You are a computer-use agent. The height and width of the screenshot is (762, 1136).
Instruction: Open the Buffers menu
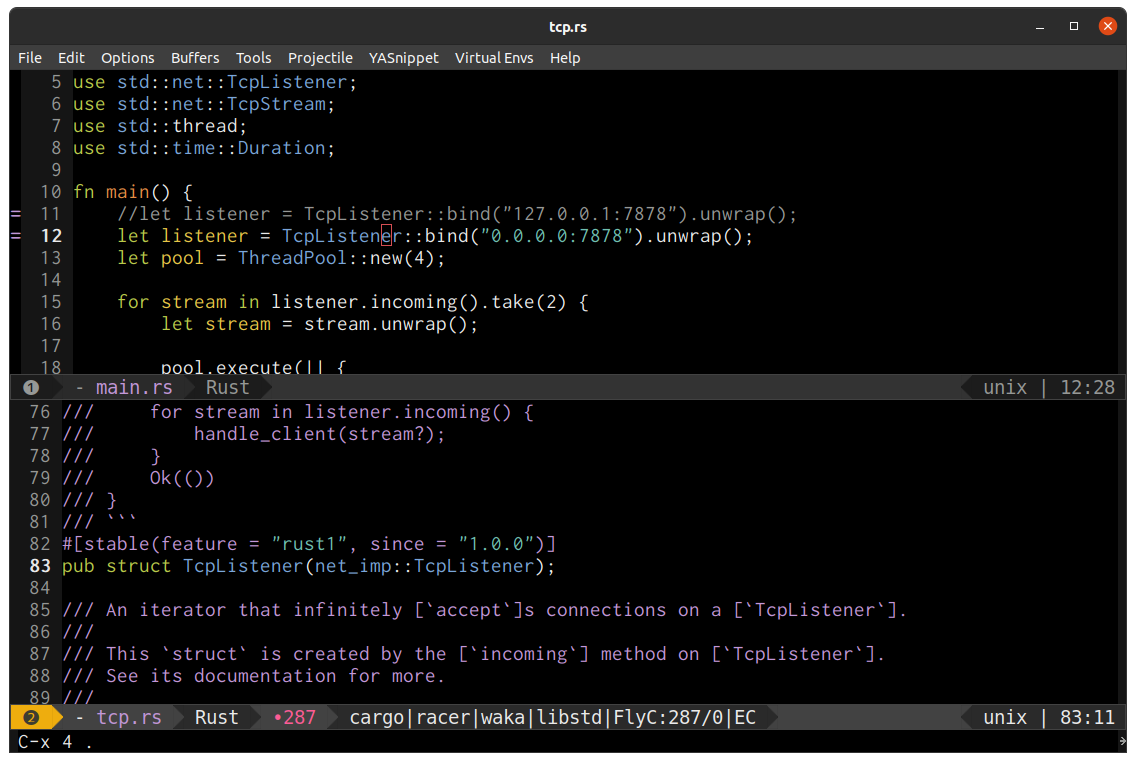(x=195, y=58)
